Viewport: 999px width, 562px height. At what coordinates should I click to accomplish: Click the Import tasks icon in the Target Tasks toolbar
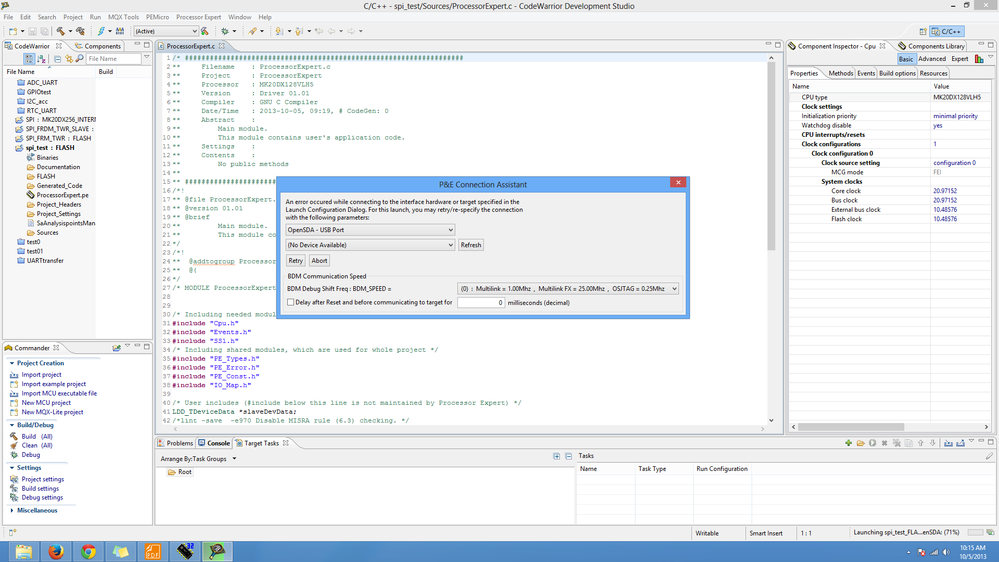pos(948,443)
